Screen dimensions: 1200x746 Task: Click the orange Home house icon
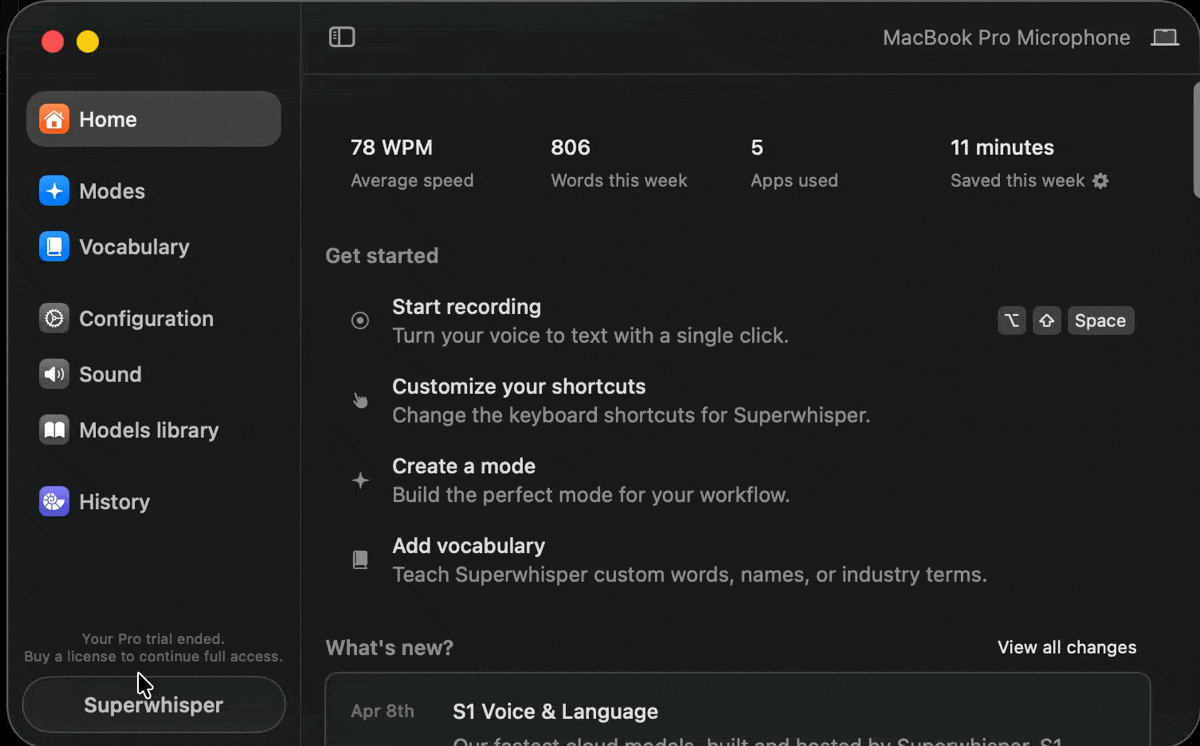coord(54,119)
